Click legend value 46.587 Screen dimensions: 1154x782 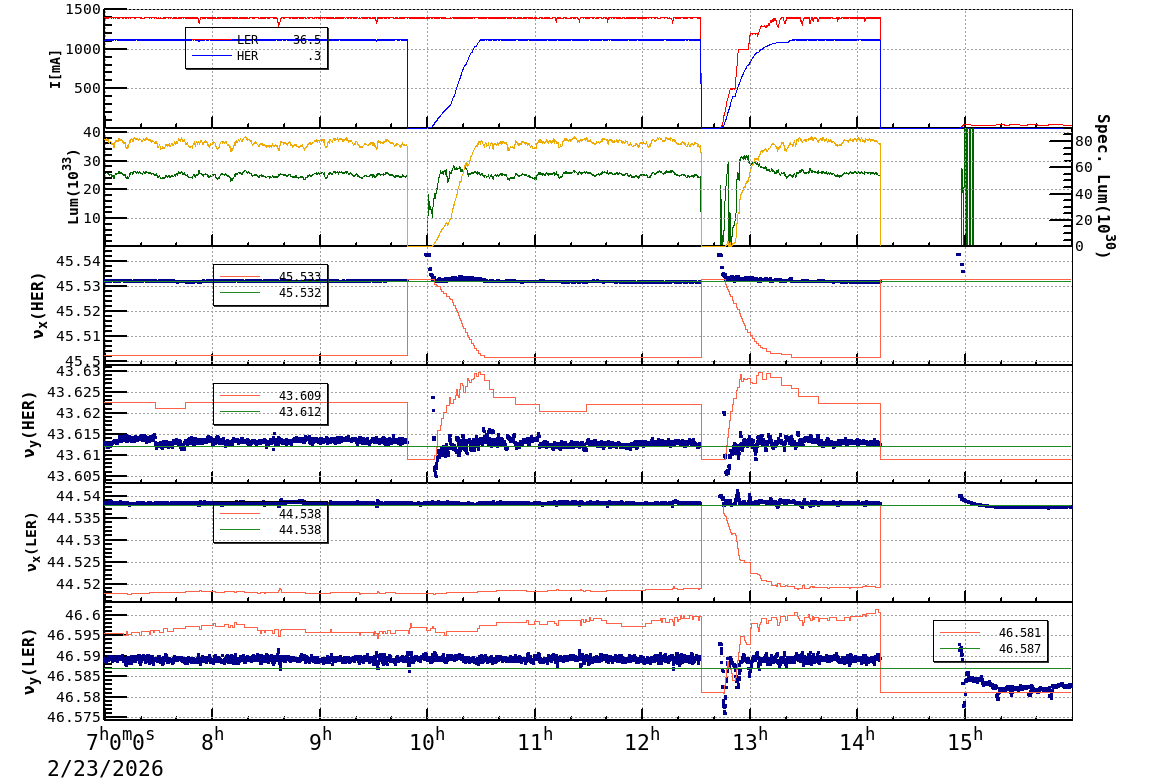pyautogui.click(x=1019, y=649)
